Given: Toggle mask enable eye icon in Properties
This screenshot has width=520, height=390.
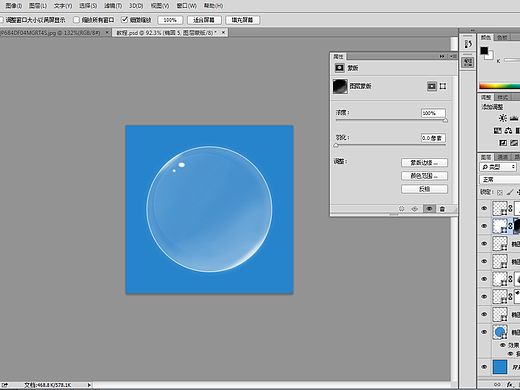Looking at the screenshot, I should coord(429,209).
